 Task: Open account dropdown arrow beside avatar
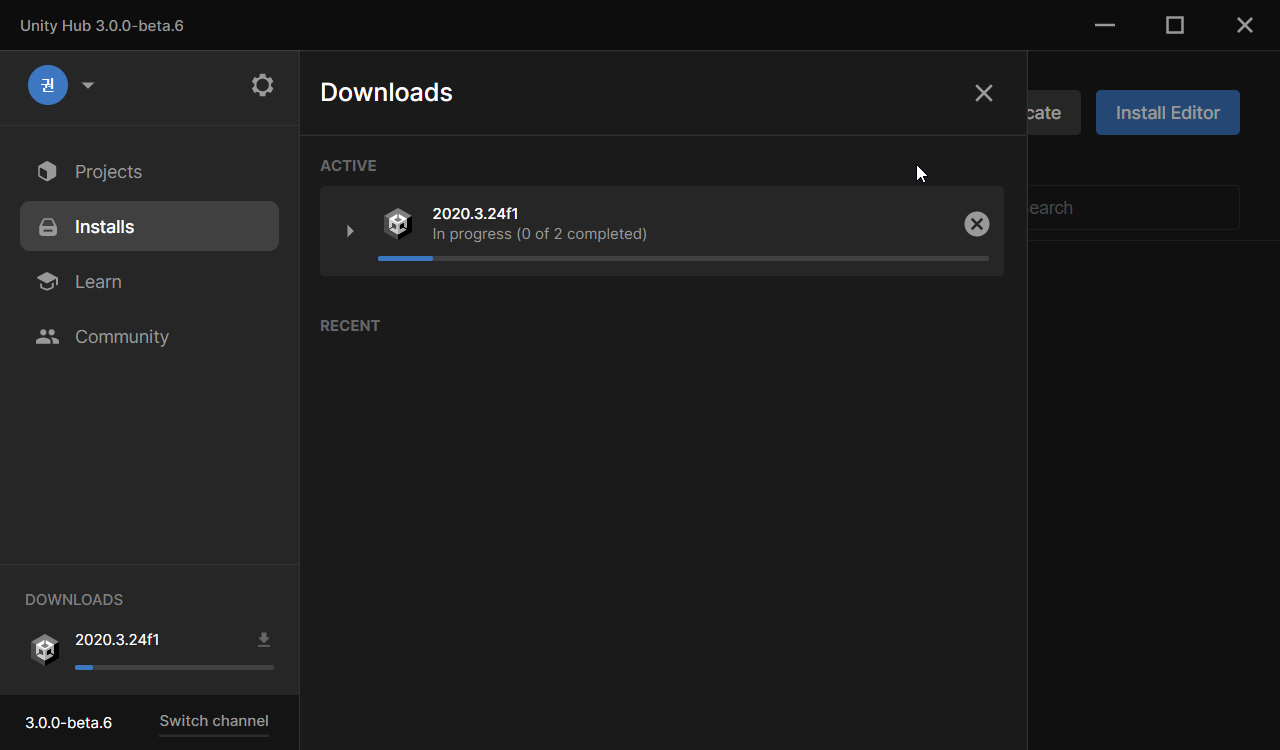pyautogui.click(x=88, y=85)
